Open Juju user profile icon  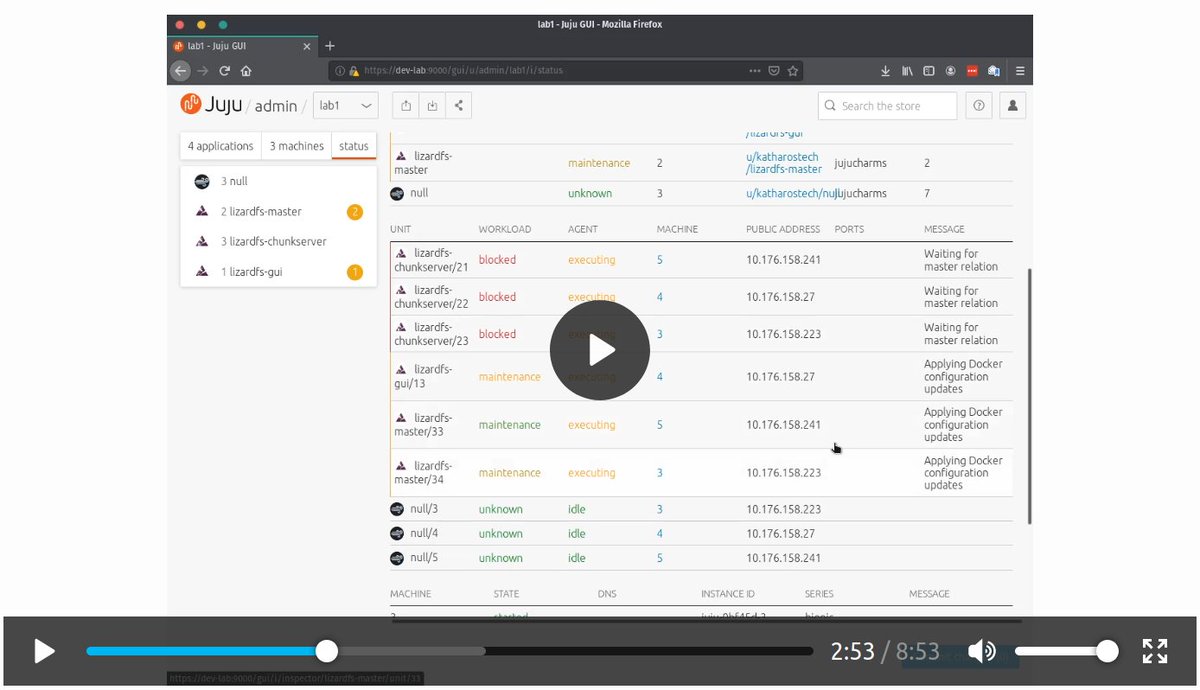tap(1012, 105)
